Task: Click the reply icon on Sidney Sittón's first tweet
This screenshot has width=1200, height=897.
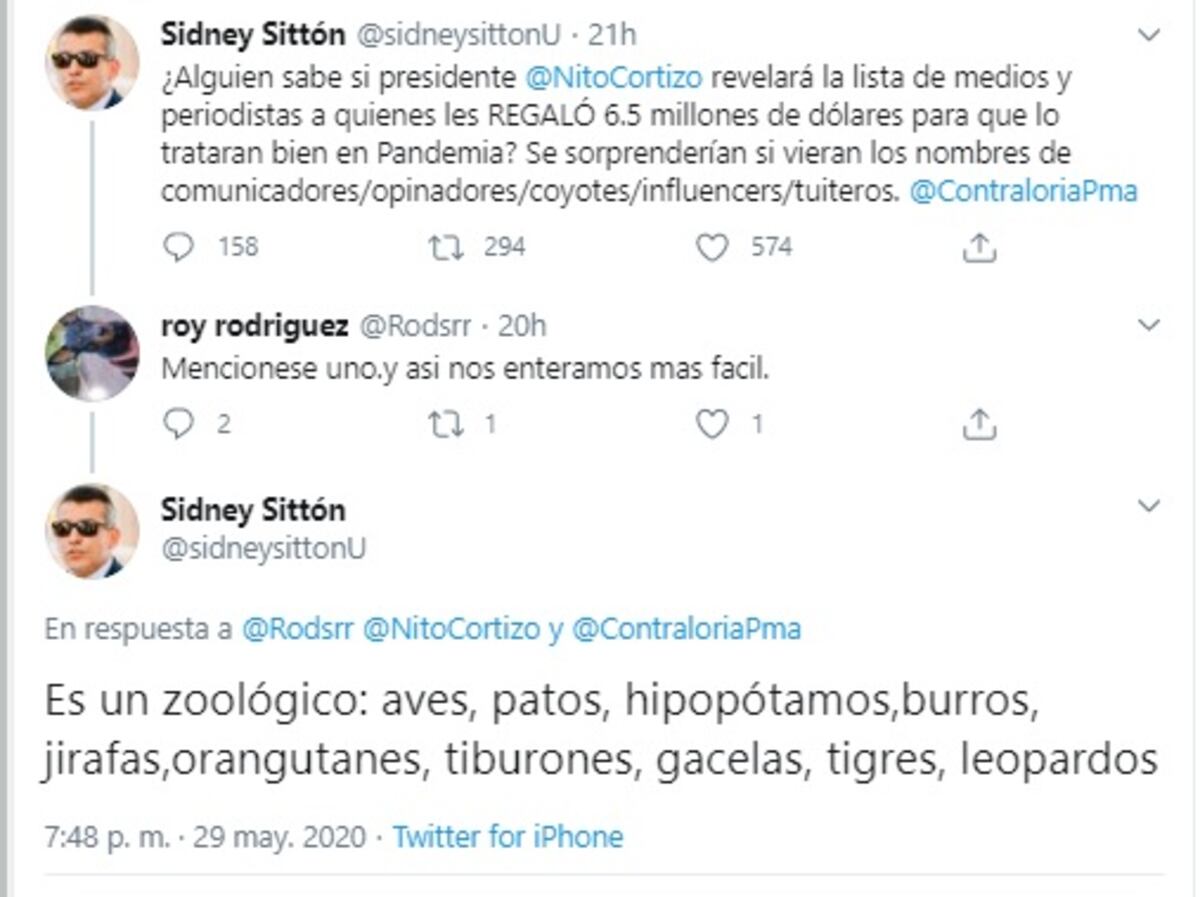Action: (x=181, y=247)
